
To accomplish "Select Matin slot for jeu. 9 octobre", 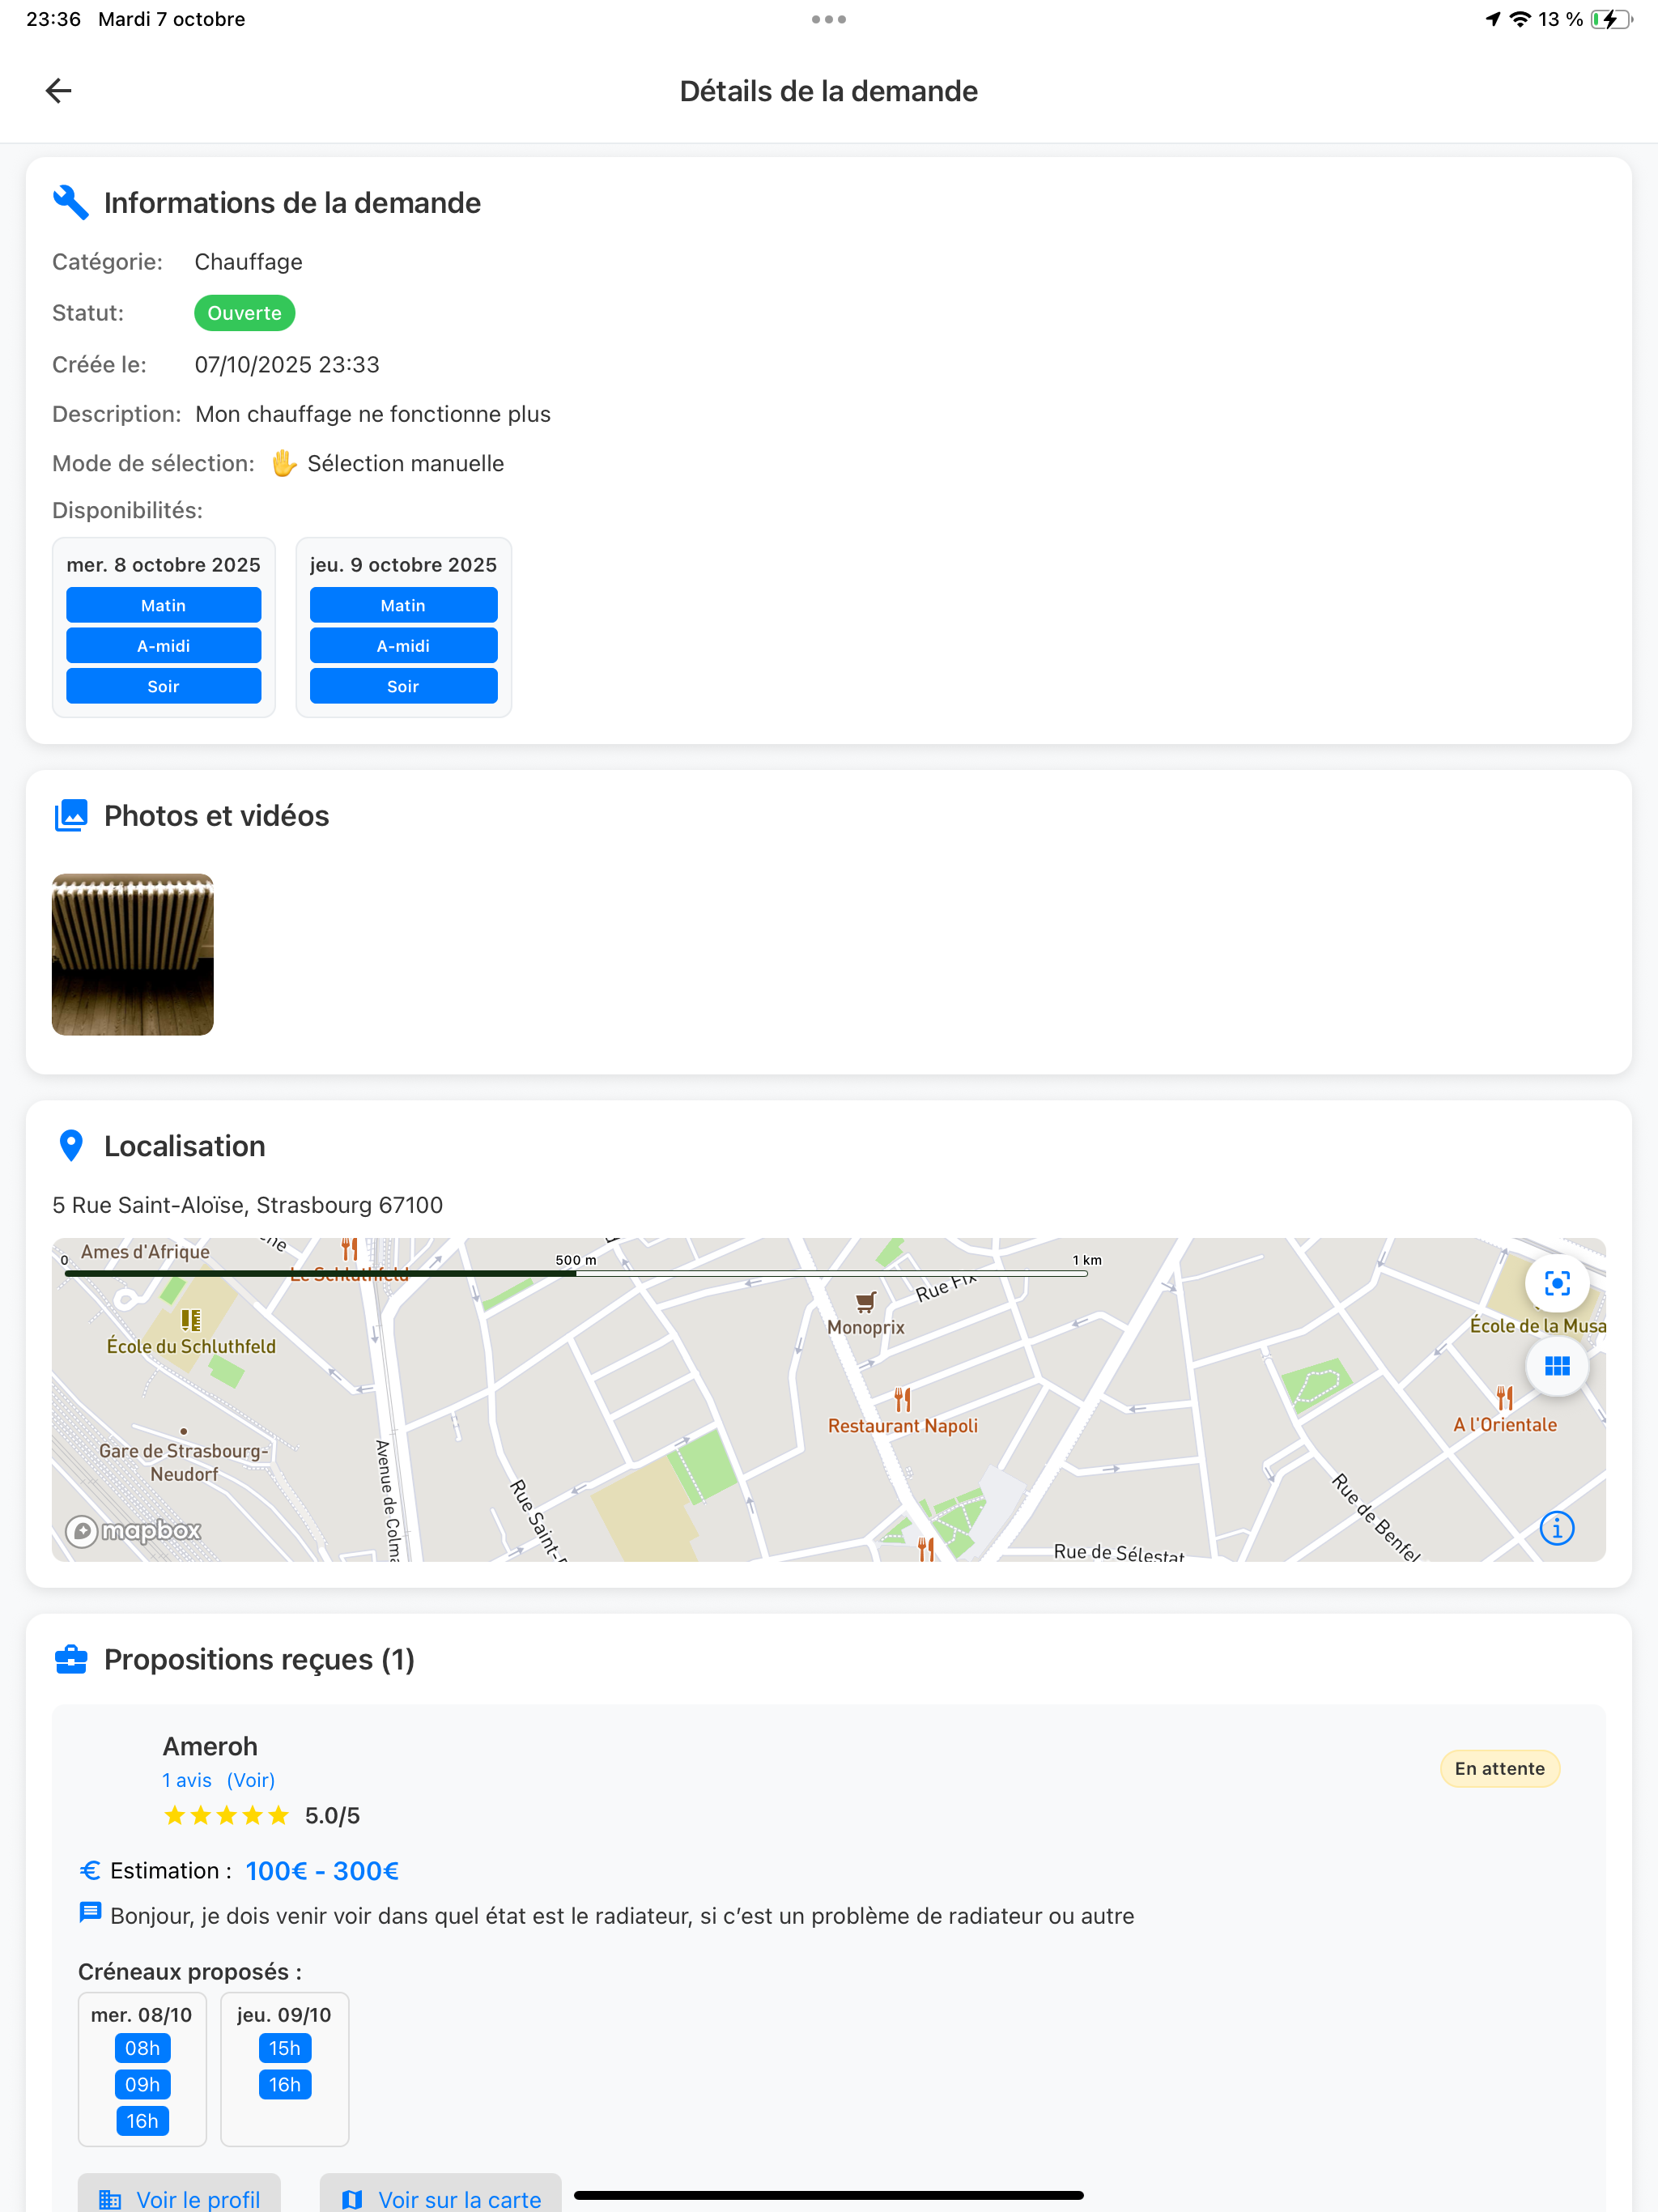I will (x=403, y=606).
